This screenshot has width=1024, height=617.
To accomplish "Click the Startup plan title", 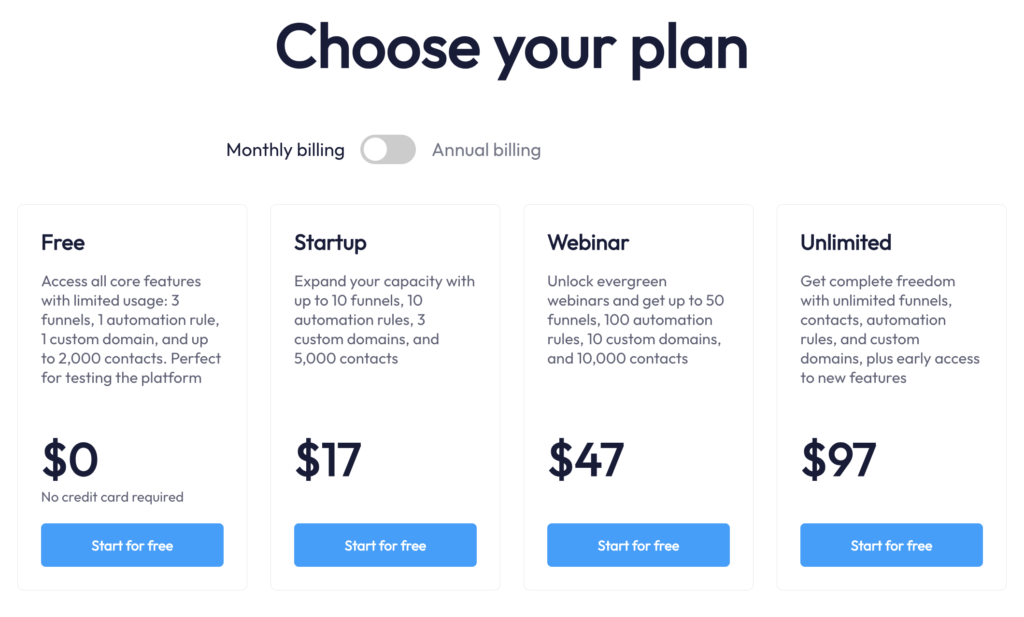I will point(330,242).
